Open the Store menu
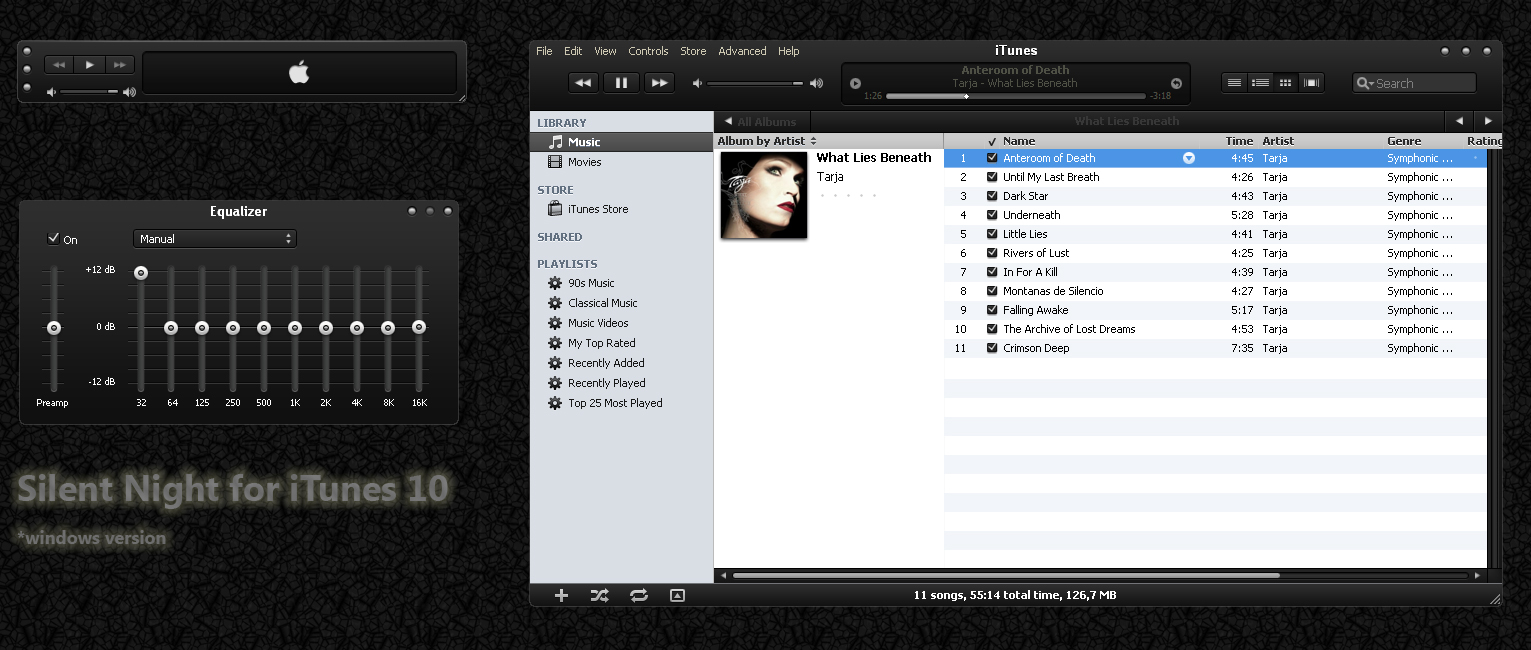Viewport: 1531px width, 650px height. (693, 51)
